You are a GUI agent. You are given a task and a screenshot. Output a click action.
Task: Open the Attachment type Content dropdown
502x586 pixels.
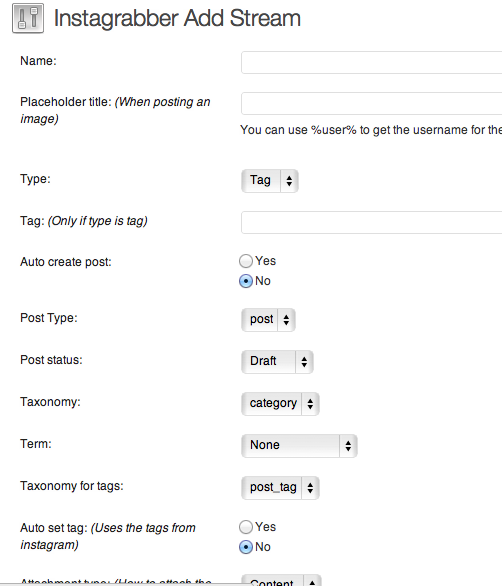[x=281, y=580]
